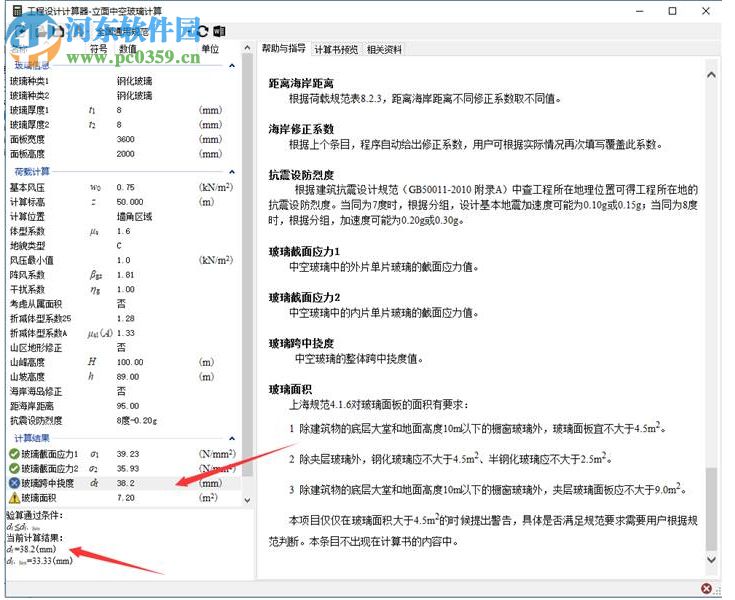Edit the 玻璃厚度1 value field
Image resolution: width=735 pixels, height=600 pixels.
click(x=119, y=110)
